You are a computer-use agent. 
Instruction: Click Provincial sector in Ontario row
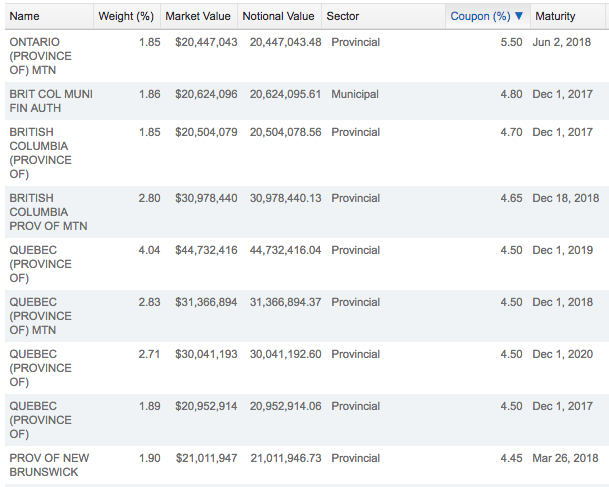pyautogui.click(x=355, y=42)
